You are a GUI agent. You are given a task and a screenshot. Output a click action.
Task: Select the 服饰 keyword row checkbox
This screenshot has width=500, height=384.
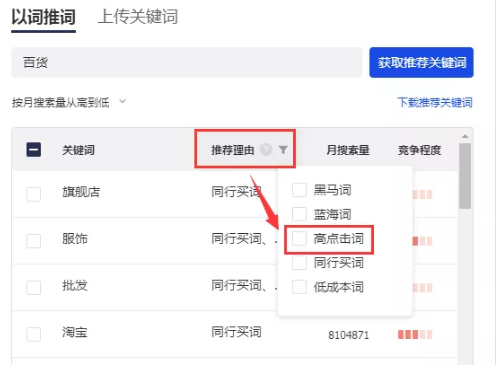tap(34, 241)
